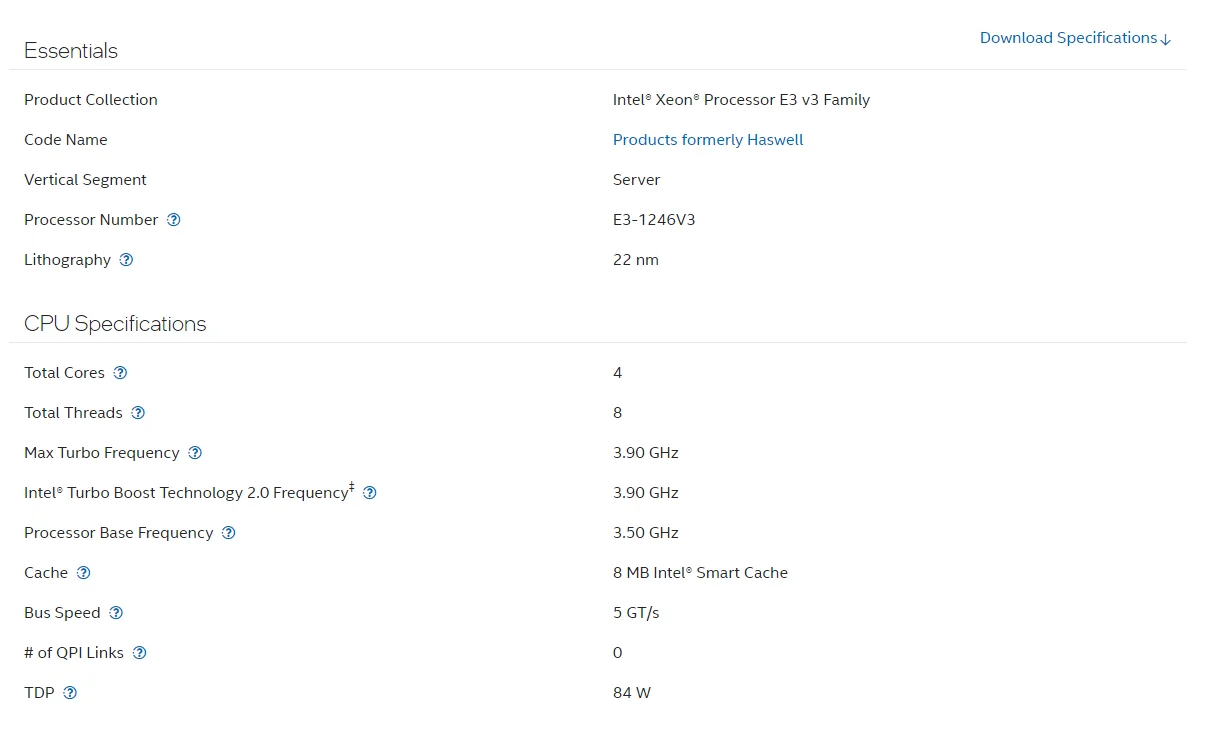The image size is (1218, 740).
Task: Open Total Cores help tooltip icon
Action: coord(120,373)
